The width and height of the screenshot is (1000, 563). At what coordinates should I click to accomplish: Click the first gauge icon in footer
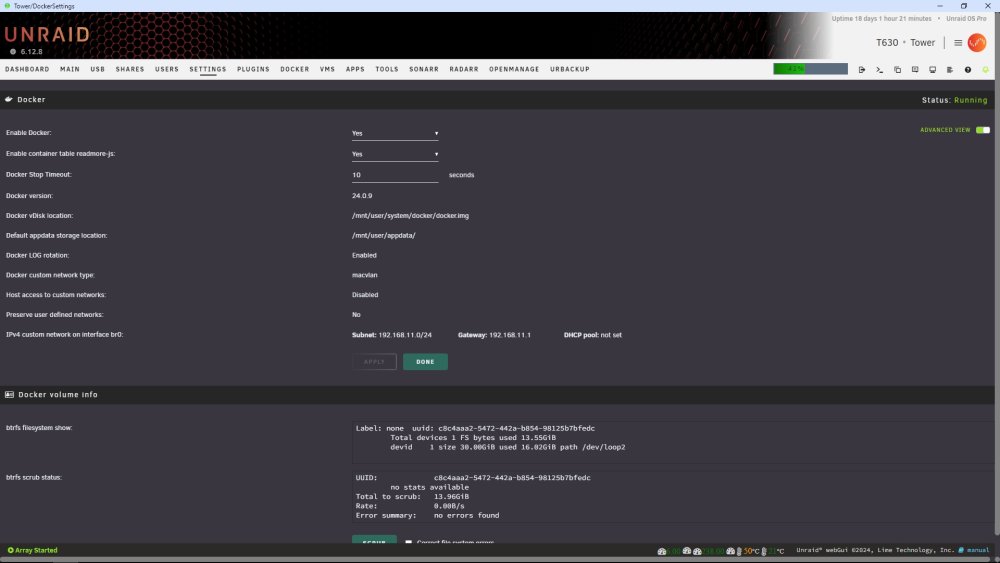click(662, 551)
